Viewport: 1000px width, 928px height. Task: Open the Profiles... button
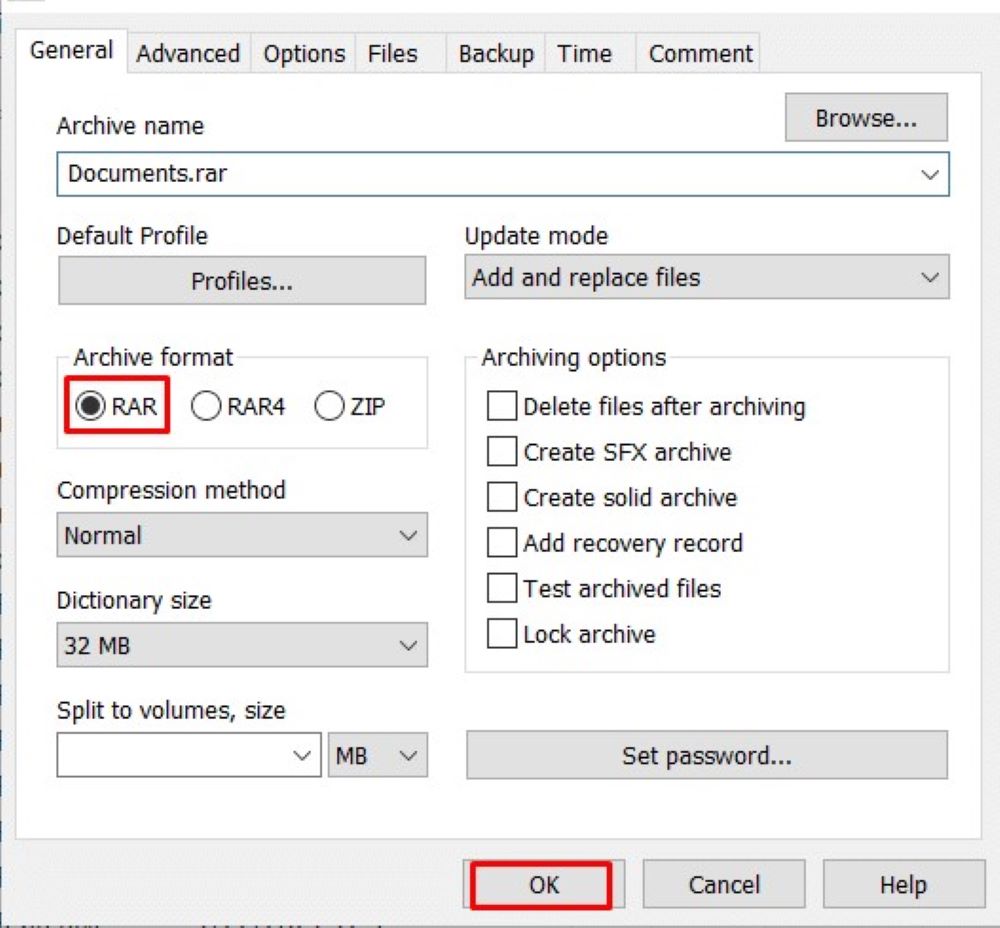point(242,281)
